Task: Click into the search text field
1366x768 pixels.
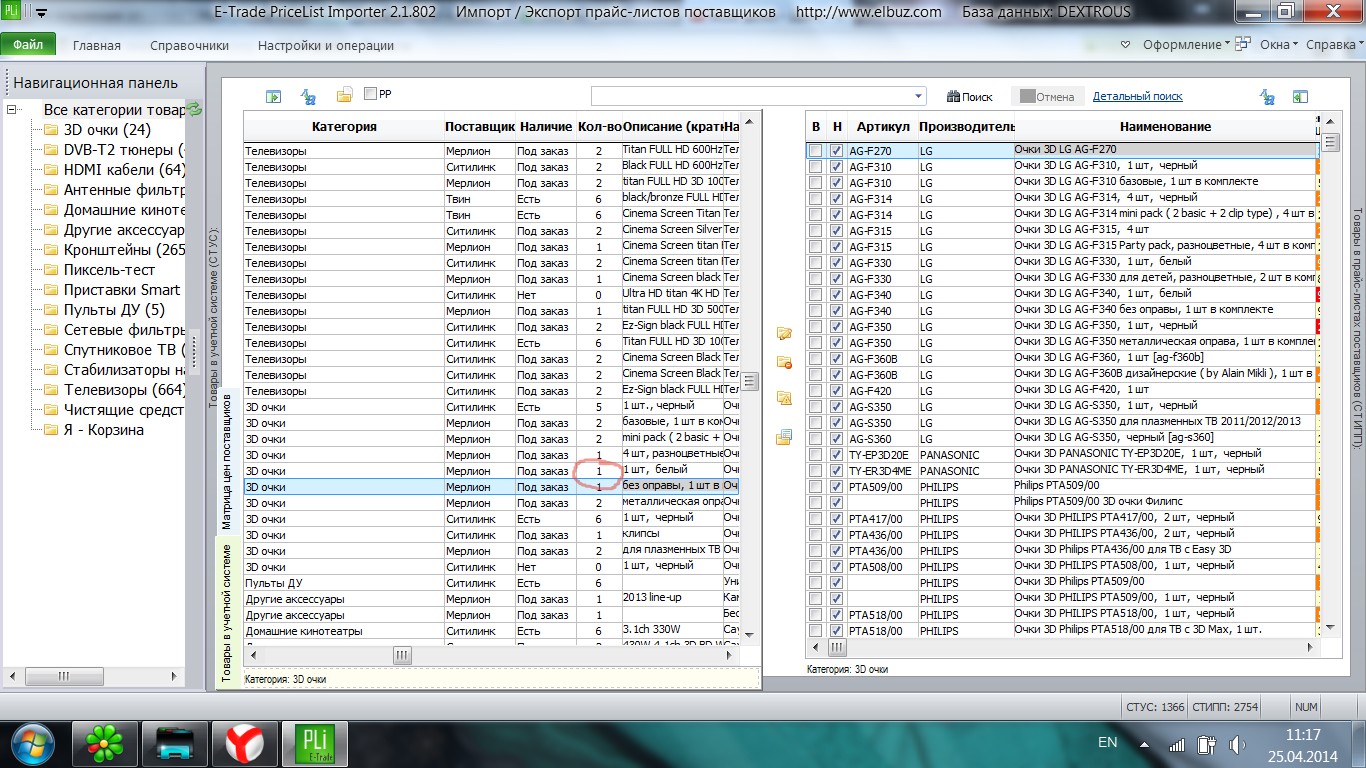Action: pyautogui.click(x=751, y=97)
